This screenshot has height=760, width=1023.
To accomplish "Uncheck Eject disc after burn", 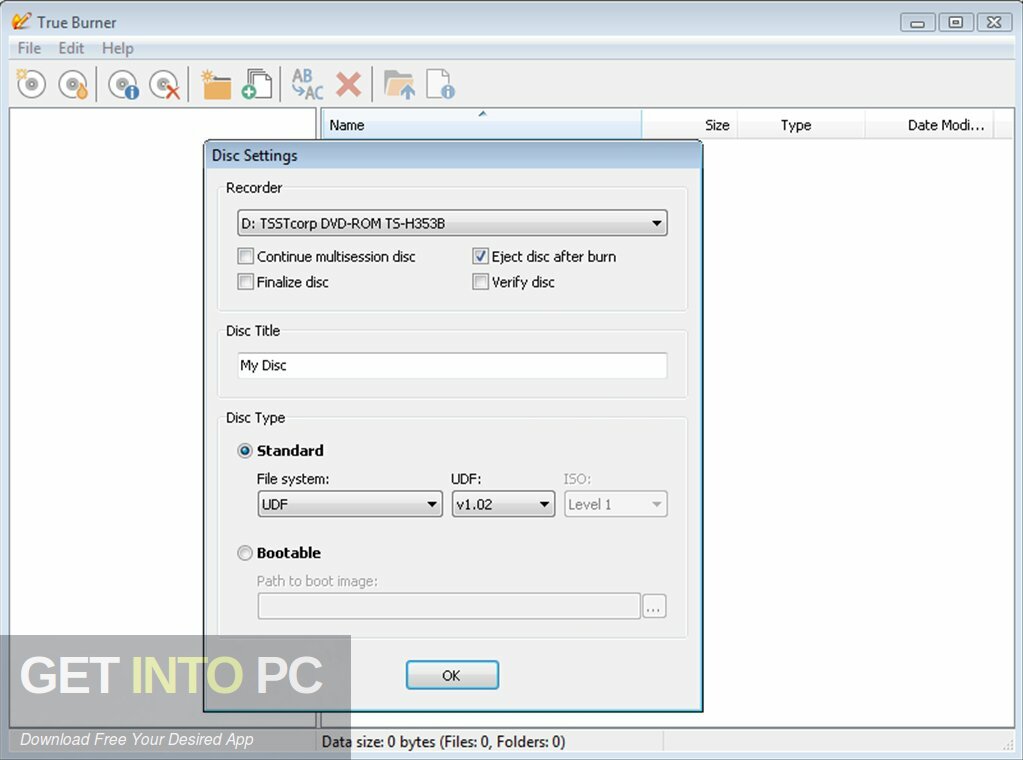I will pyautogui.click(x=480, y=256).
